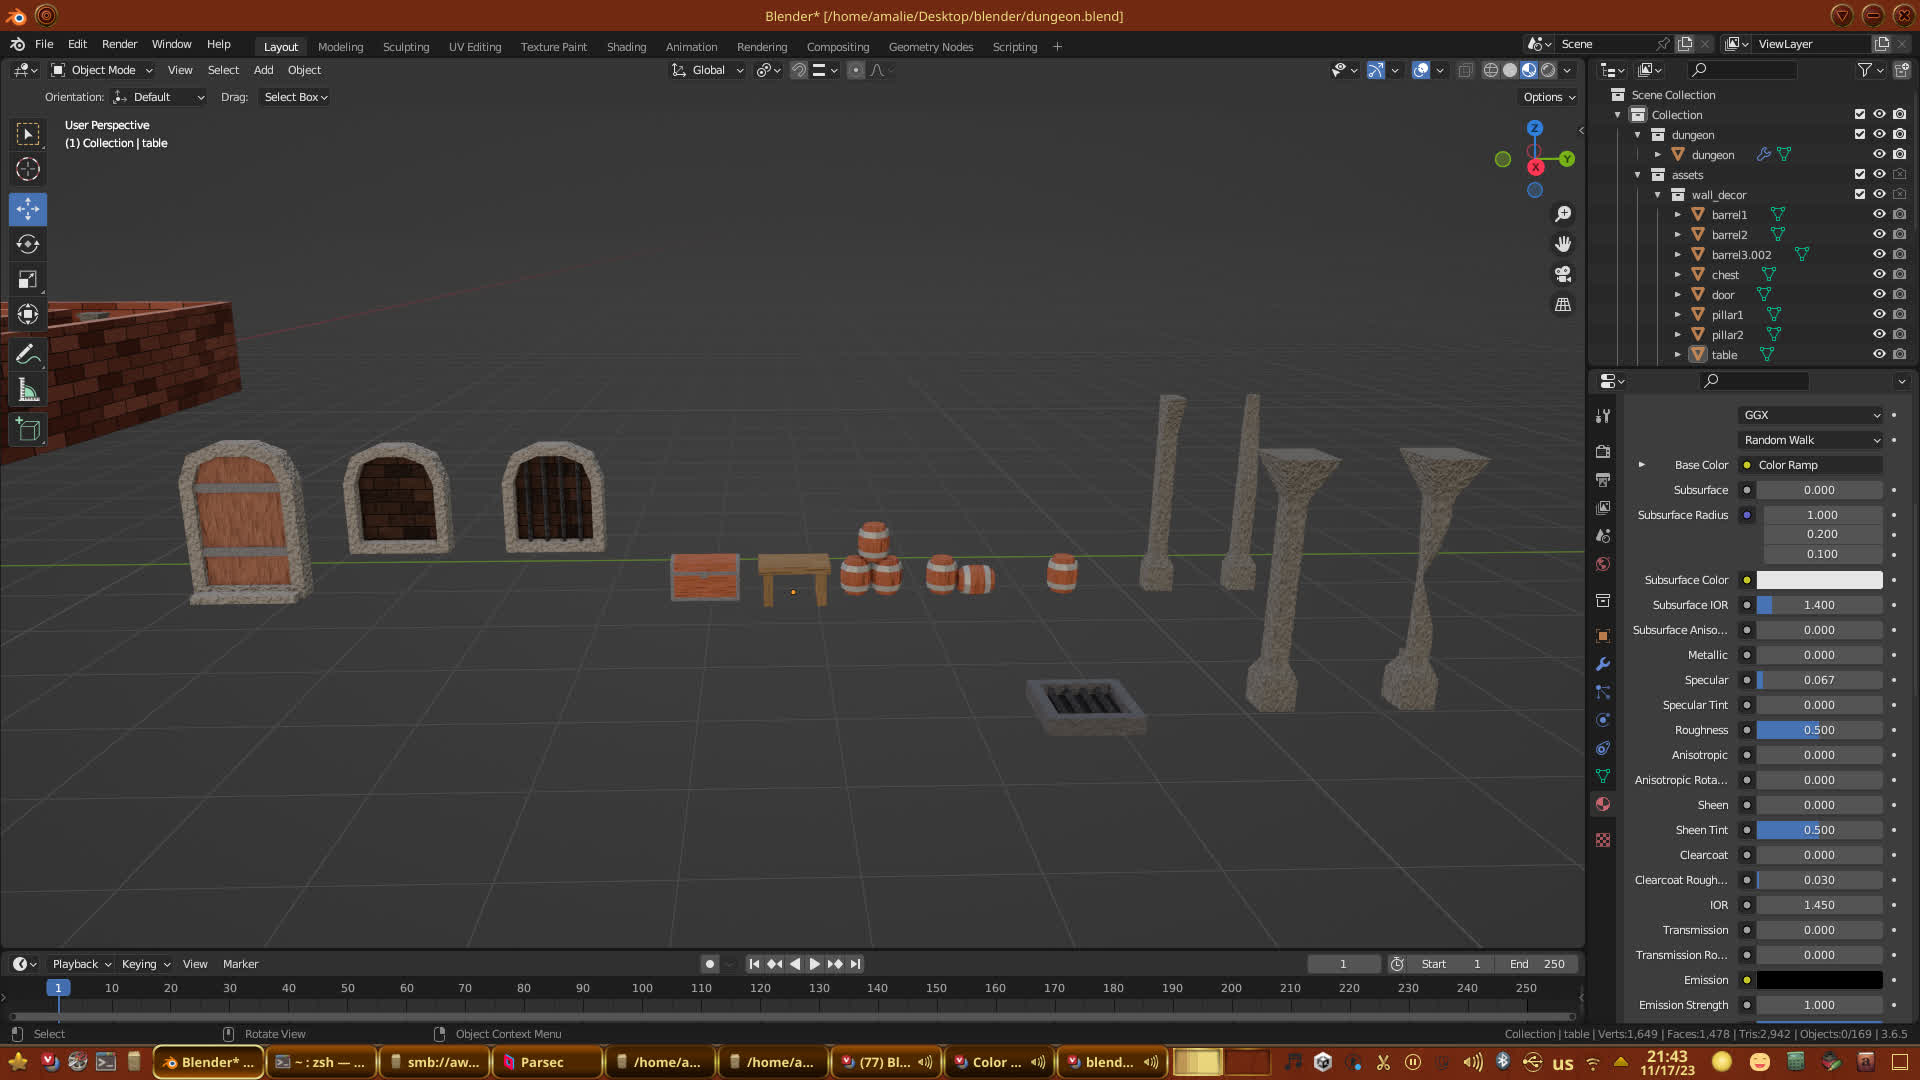The height and width of the screenshot is (1080, 1920).
Task: Click the Add Cube tool
Action: click(x=28, y=430)
